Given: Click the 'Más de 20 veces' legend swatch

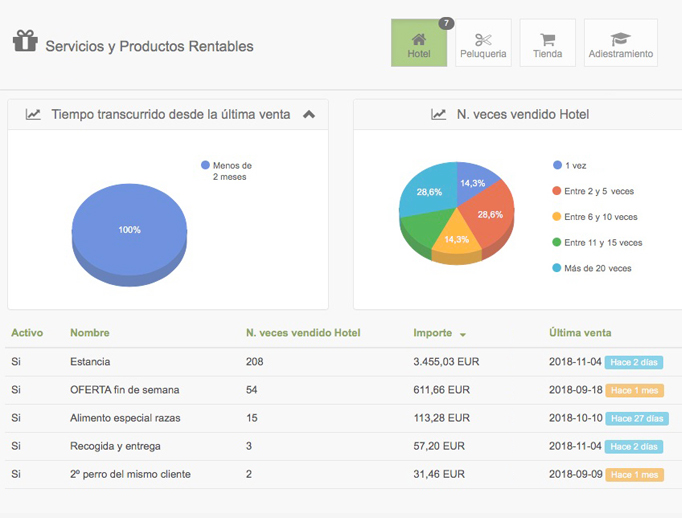Looking at the screenshot, I should coord(557,268).
